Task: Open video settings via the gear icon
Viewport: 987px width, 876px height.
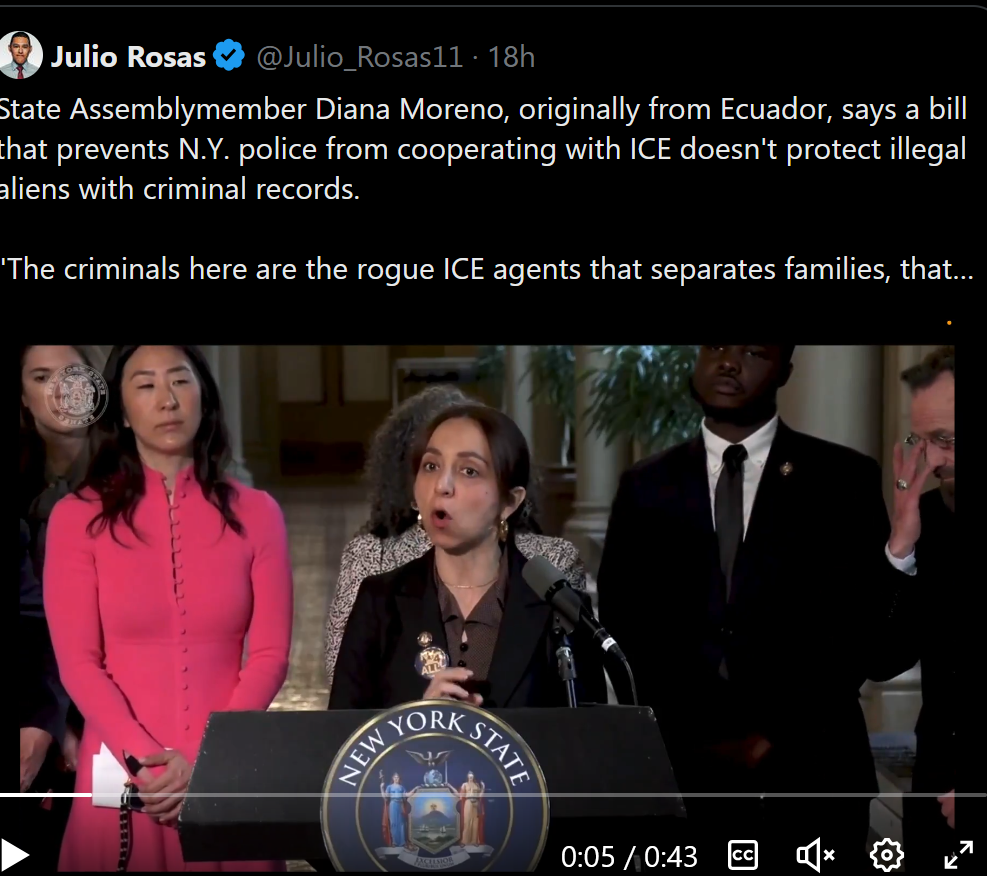Action: pyautogui.click(x=886, y=855)
